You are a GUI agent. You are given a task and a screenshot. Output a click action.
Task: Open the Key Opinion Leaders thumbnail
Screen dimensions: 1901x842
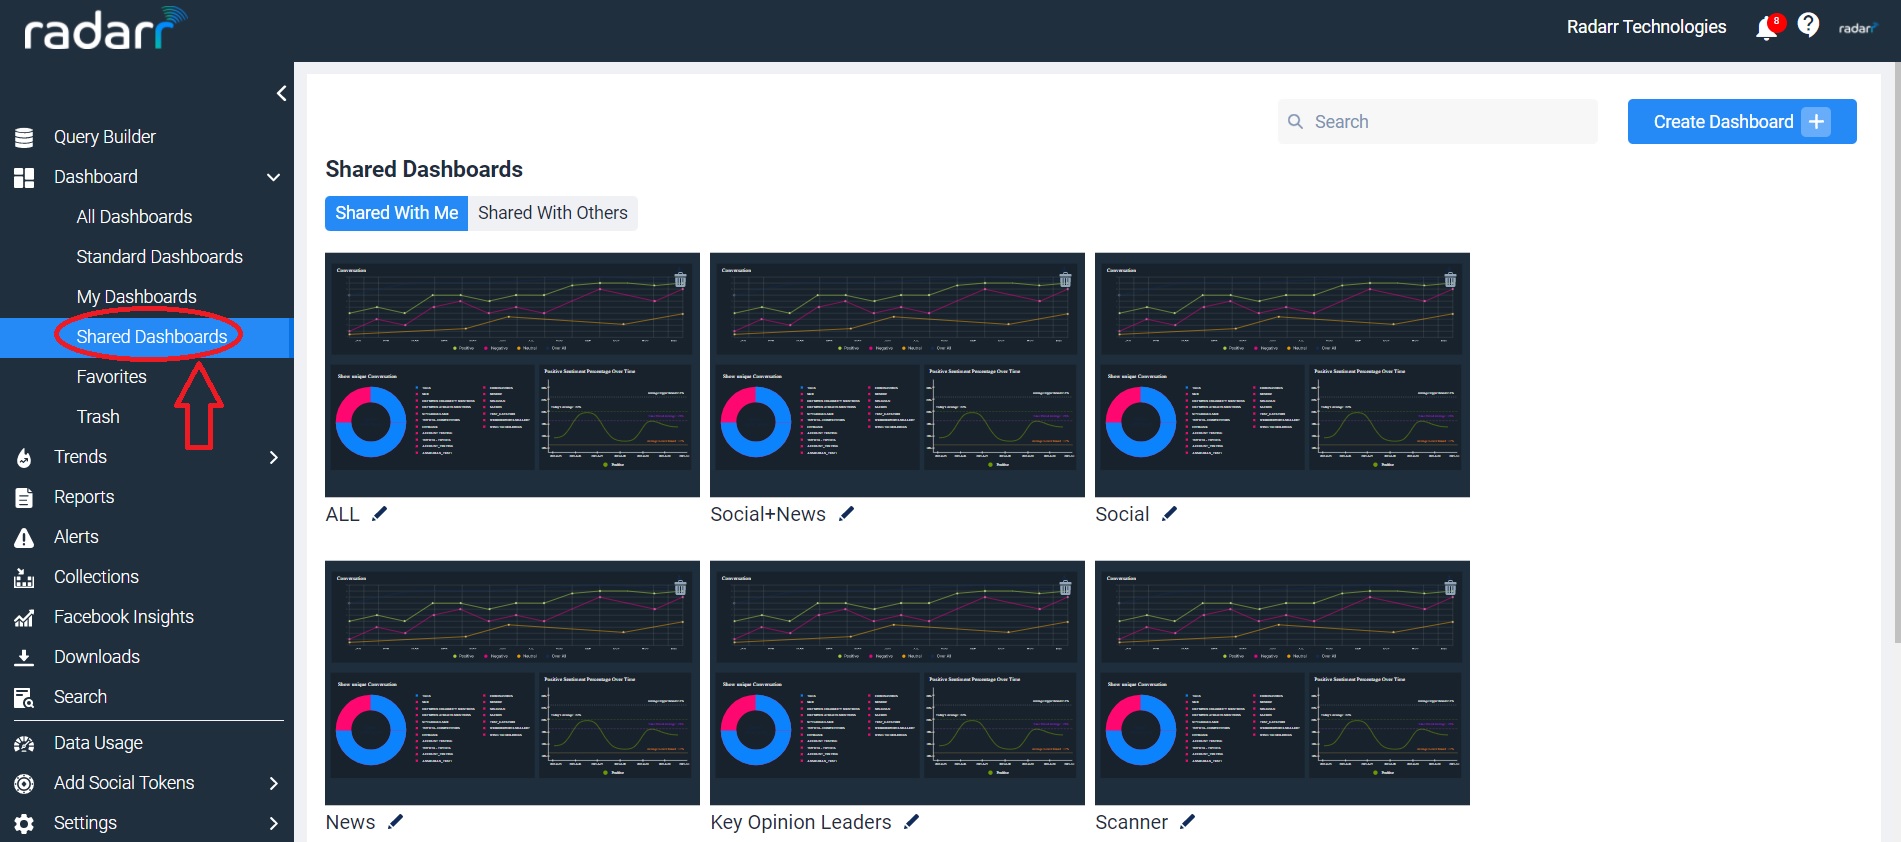[x=897, y=683]
